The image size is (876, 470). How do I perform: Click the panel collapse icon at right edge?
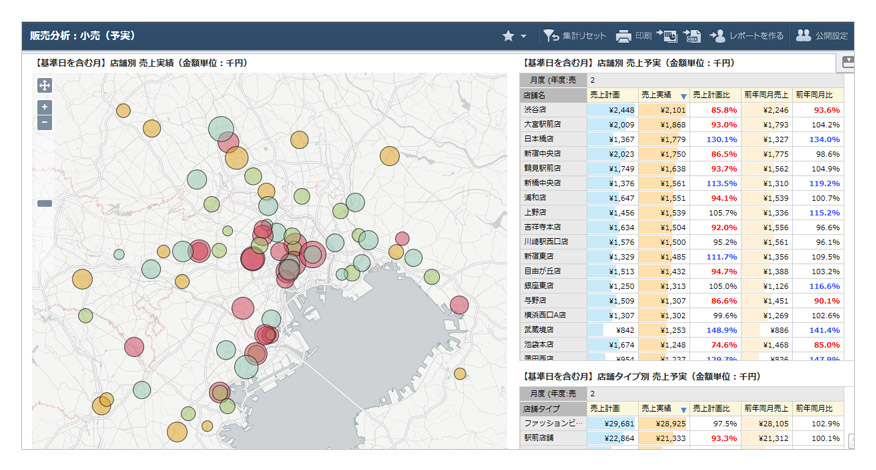pyautogui.click(x=848, y=62)
